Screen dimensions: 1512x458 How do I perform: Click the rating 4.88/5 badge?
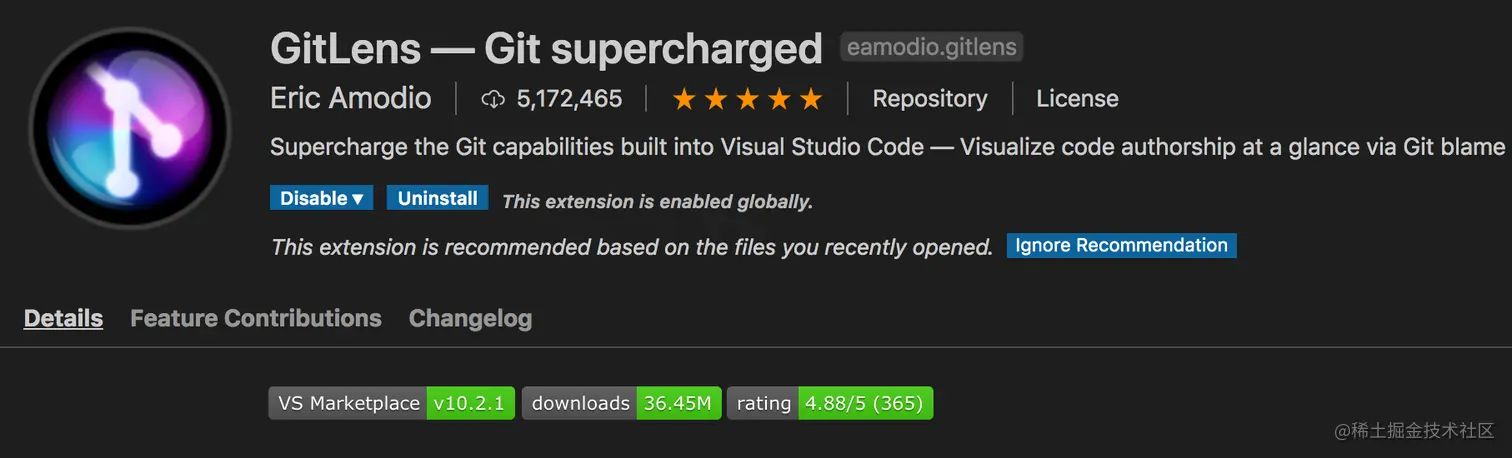point(830,403)
